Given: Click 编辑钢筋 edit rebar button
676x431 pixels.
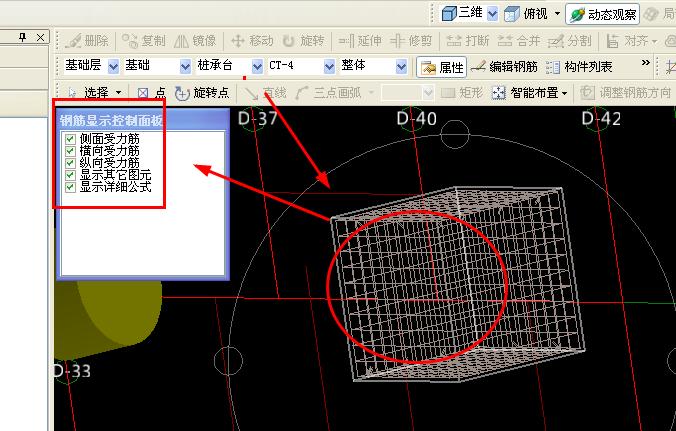Looking at the screenshot, I should pyautogui.click(x=504, y=67).
